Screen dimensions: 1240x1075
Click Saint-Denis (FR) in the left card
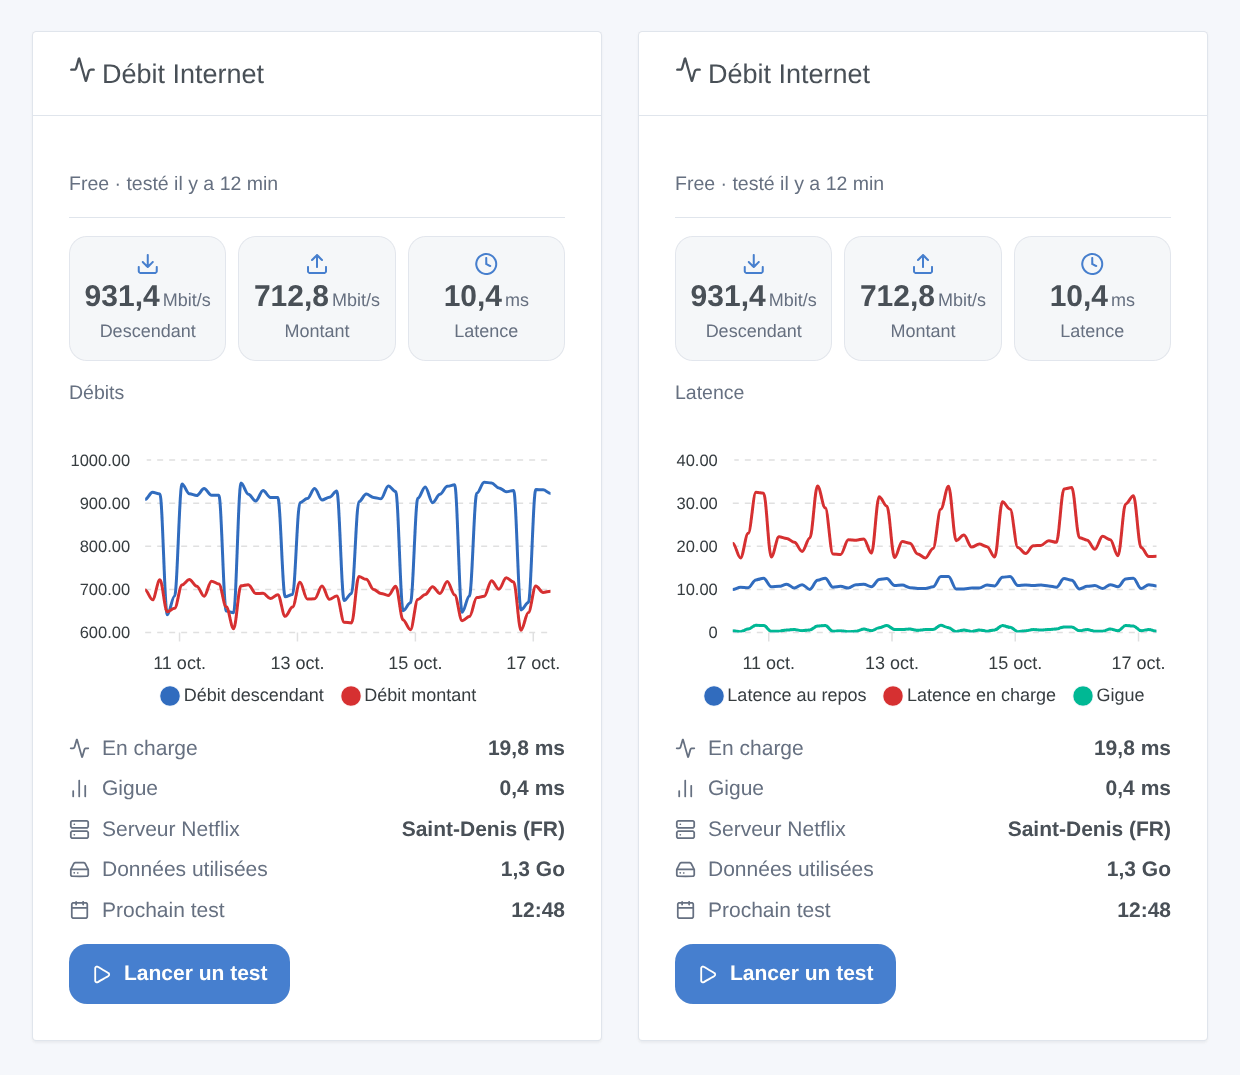483,829
